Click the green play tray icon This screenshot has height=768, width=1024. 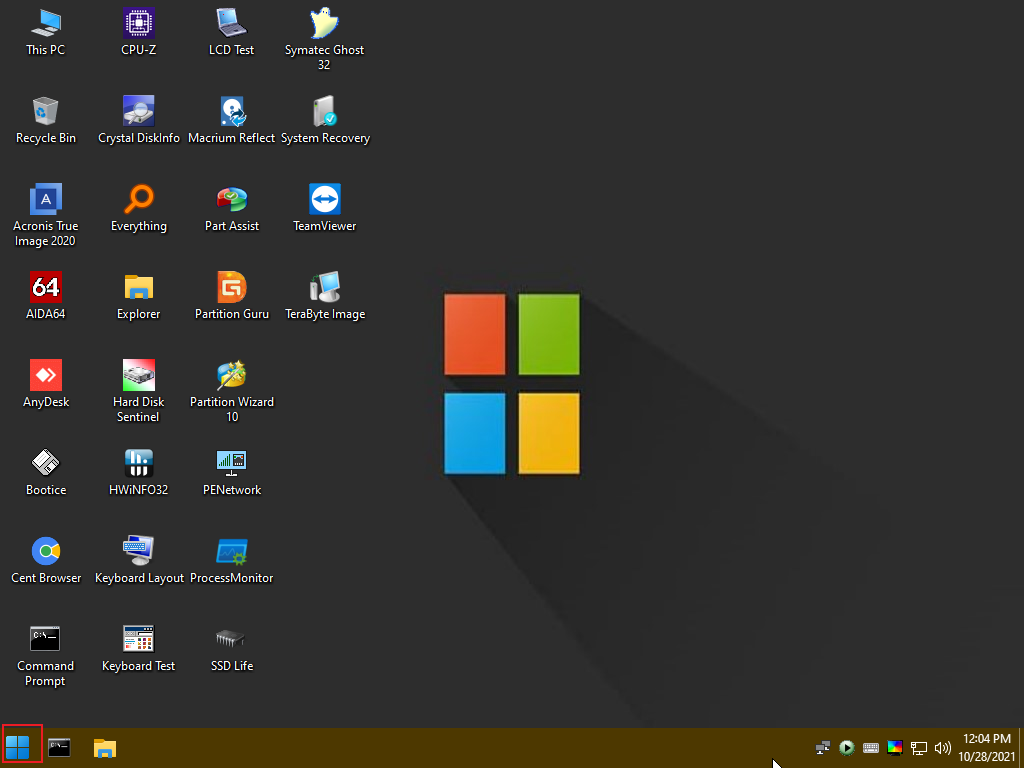click(x=847, y=748)
